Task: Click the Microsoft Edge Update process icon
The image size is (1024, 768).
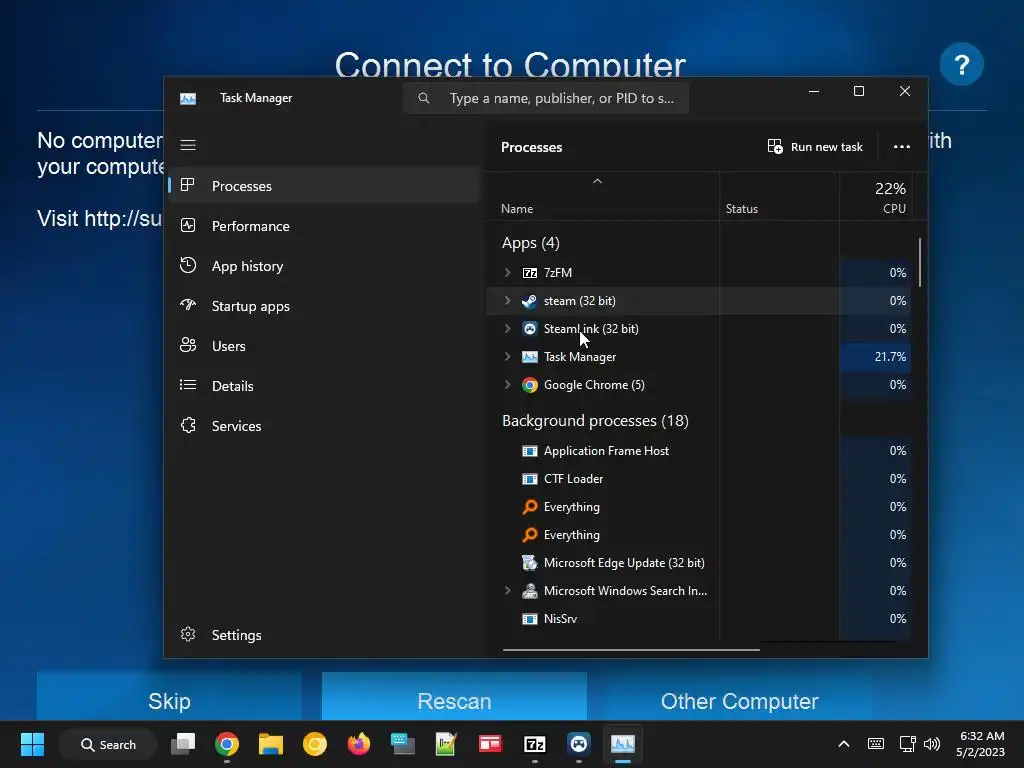Action: 530,562
